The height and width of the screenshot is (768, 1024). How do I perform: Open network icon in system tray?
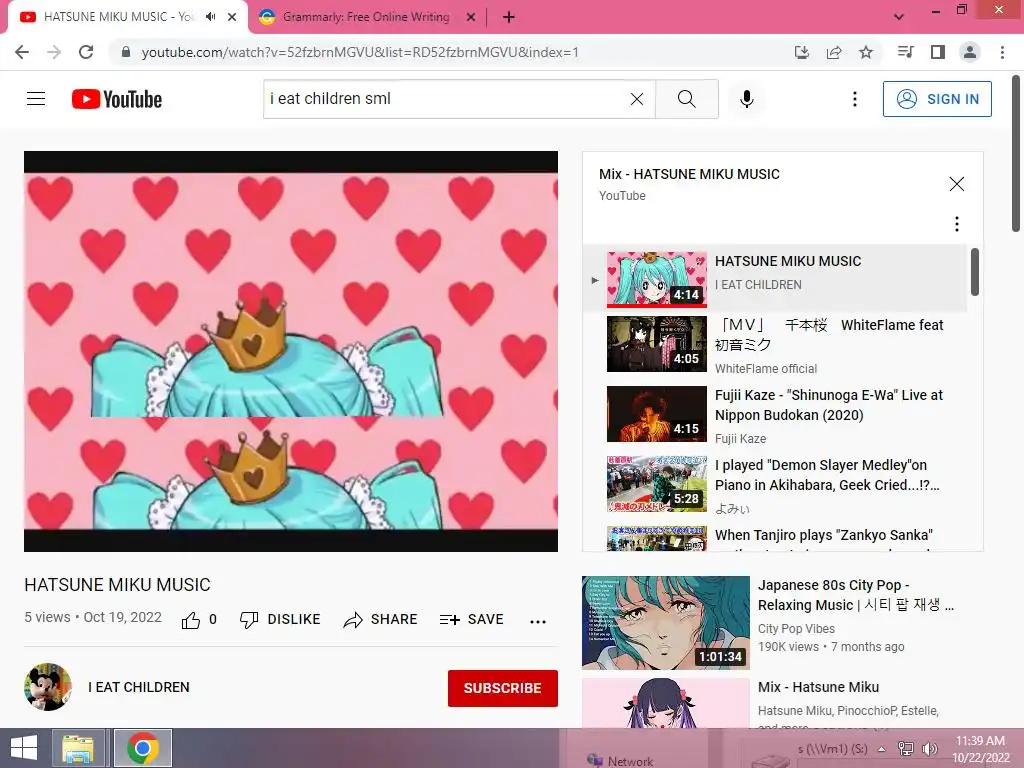(x=906, y=749)
